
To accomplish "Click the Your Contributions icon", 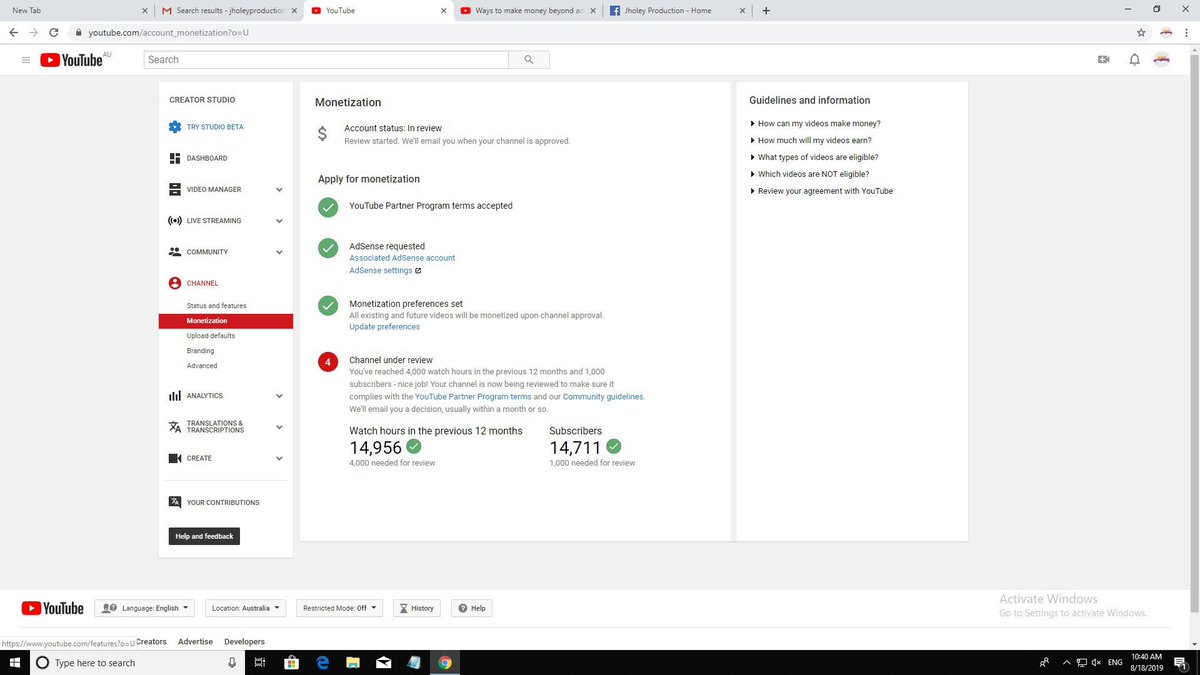I will coord(175,502).
